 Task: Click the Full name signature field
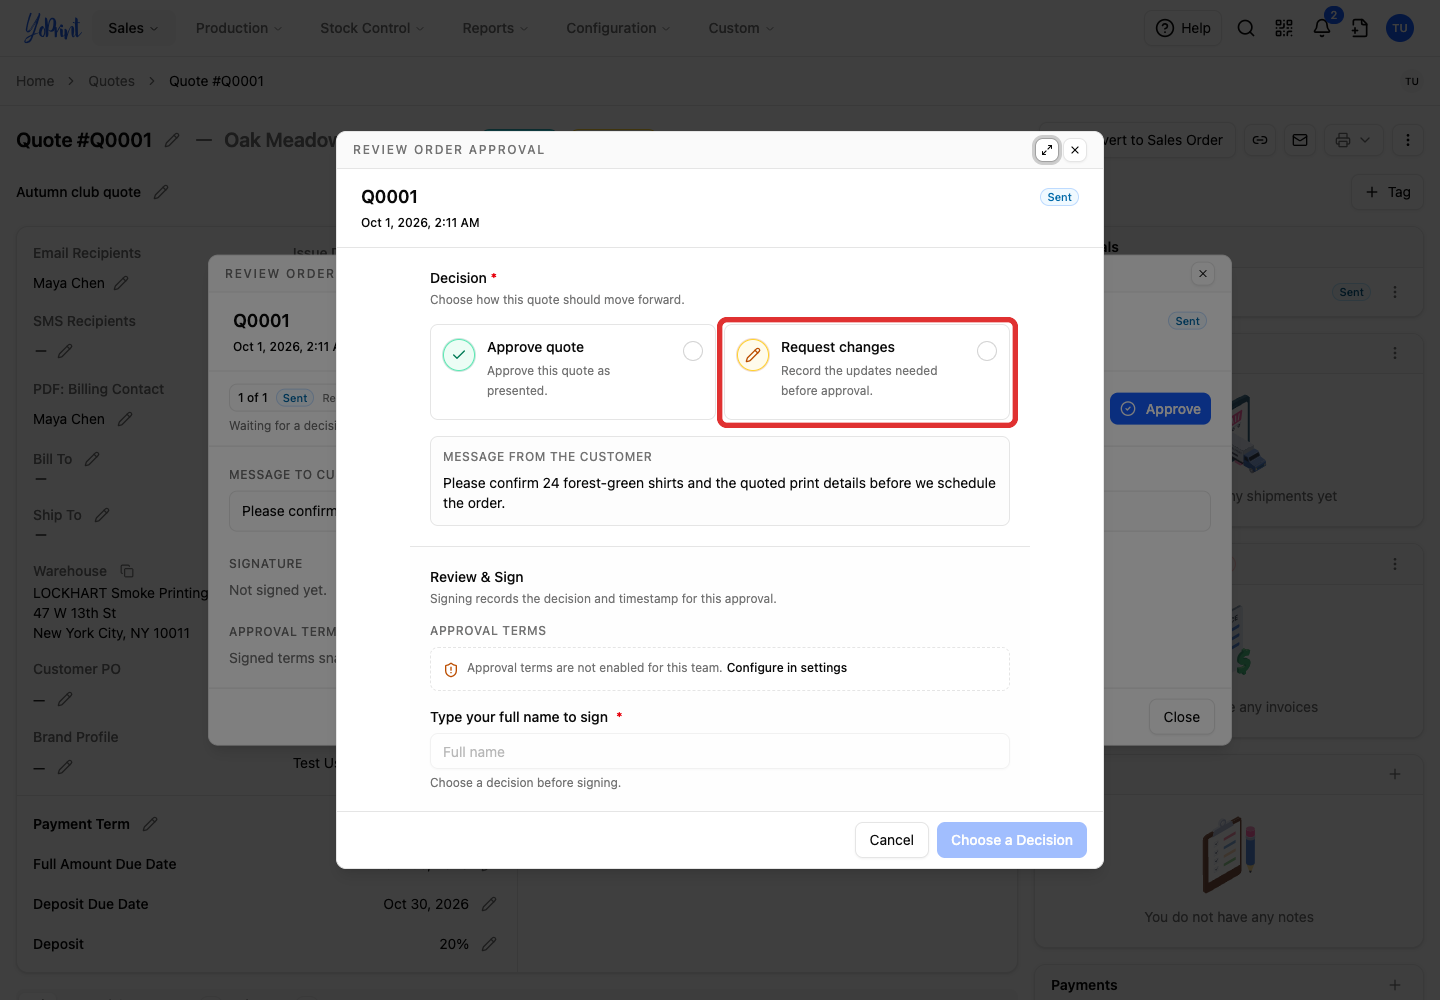720,752
